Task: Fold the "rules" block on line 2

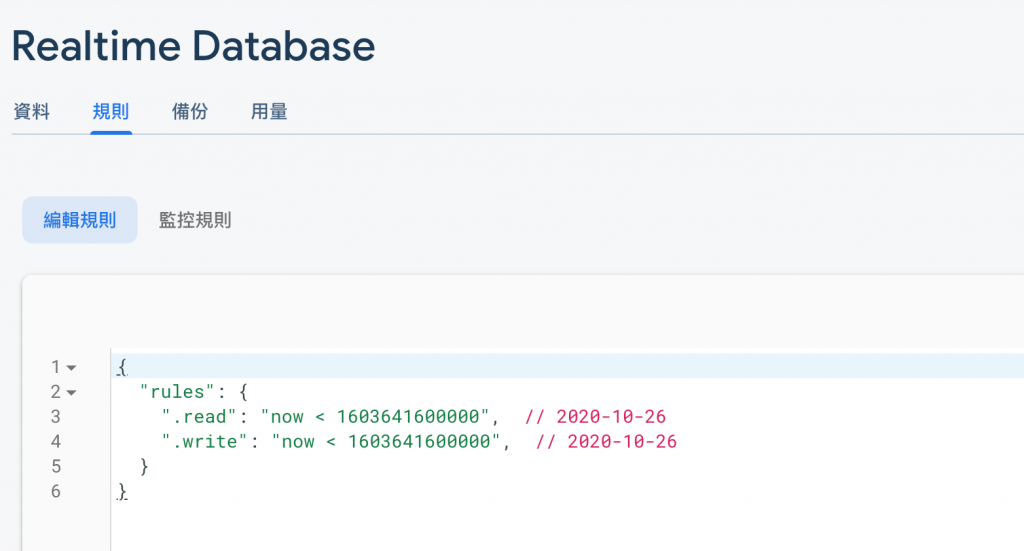Action: (71, 392)
